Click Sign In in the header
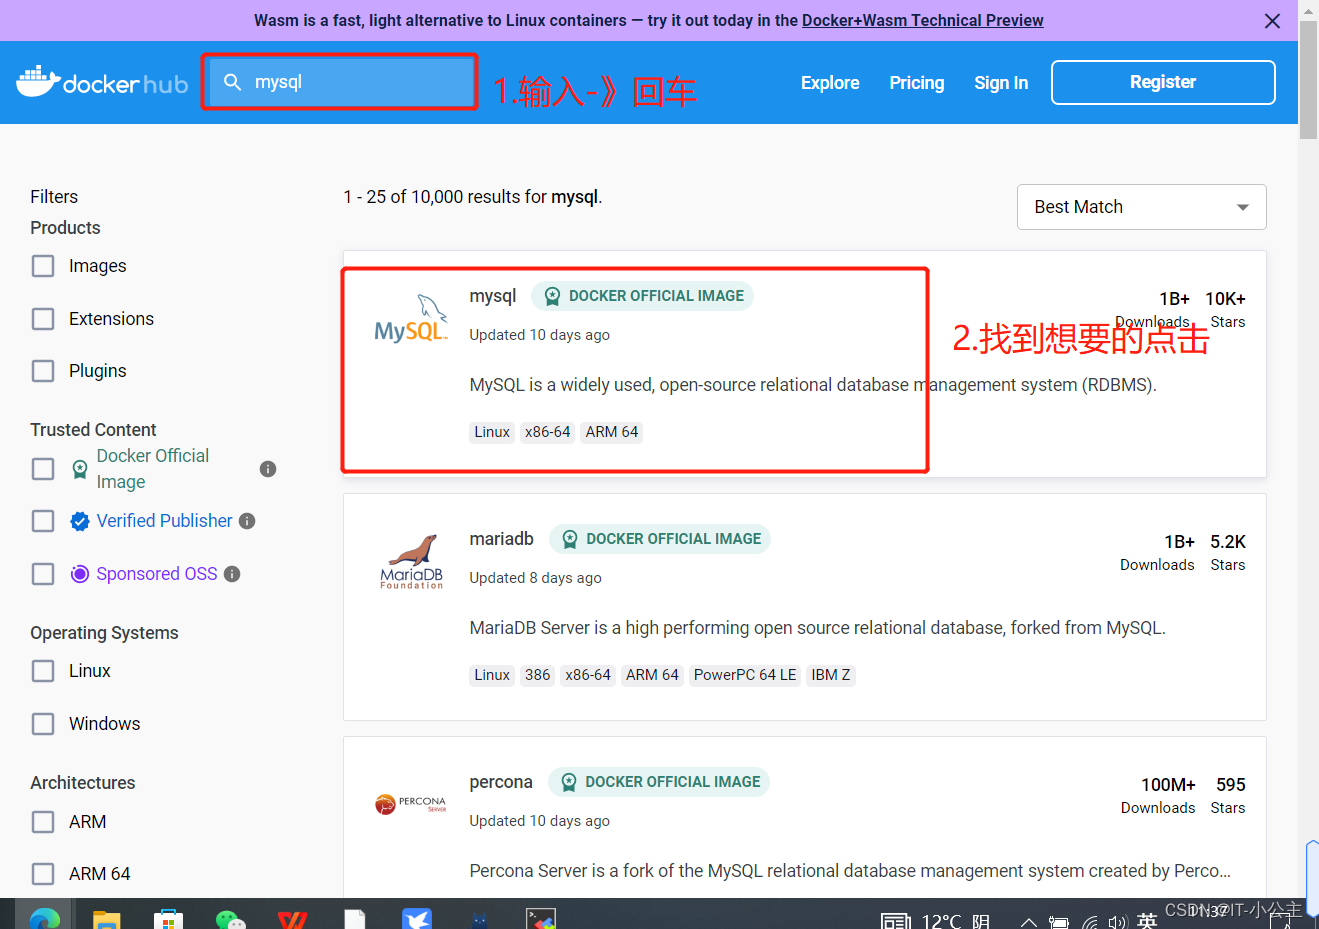1319x929 pixels. (x=1001, y=83)
